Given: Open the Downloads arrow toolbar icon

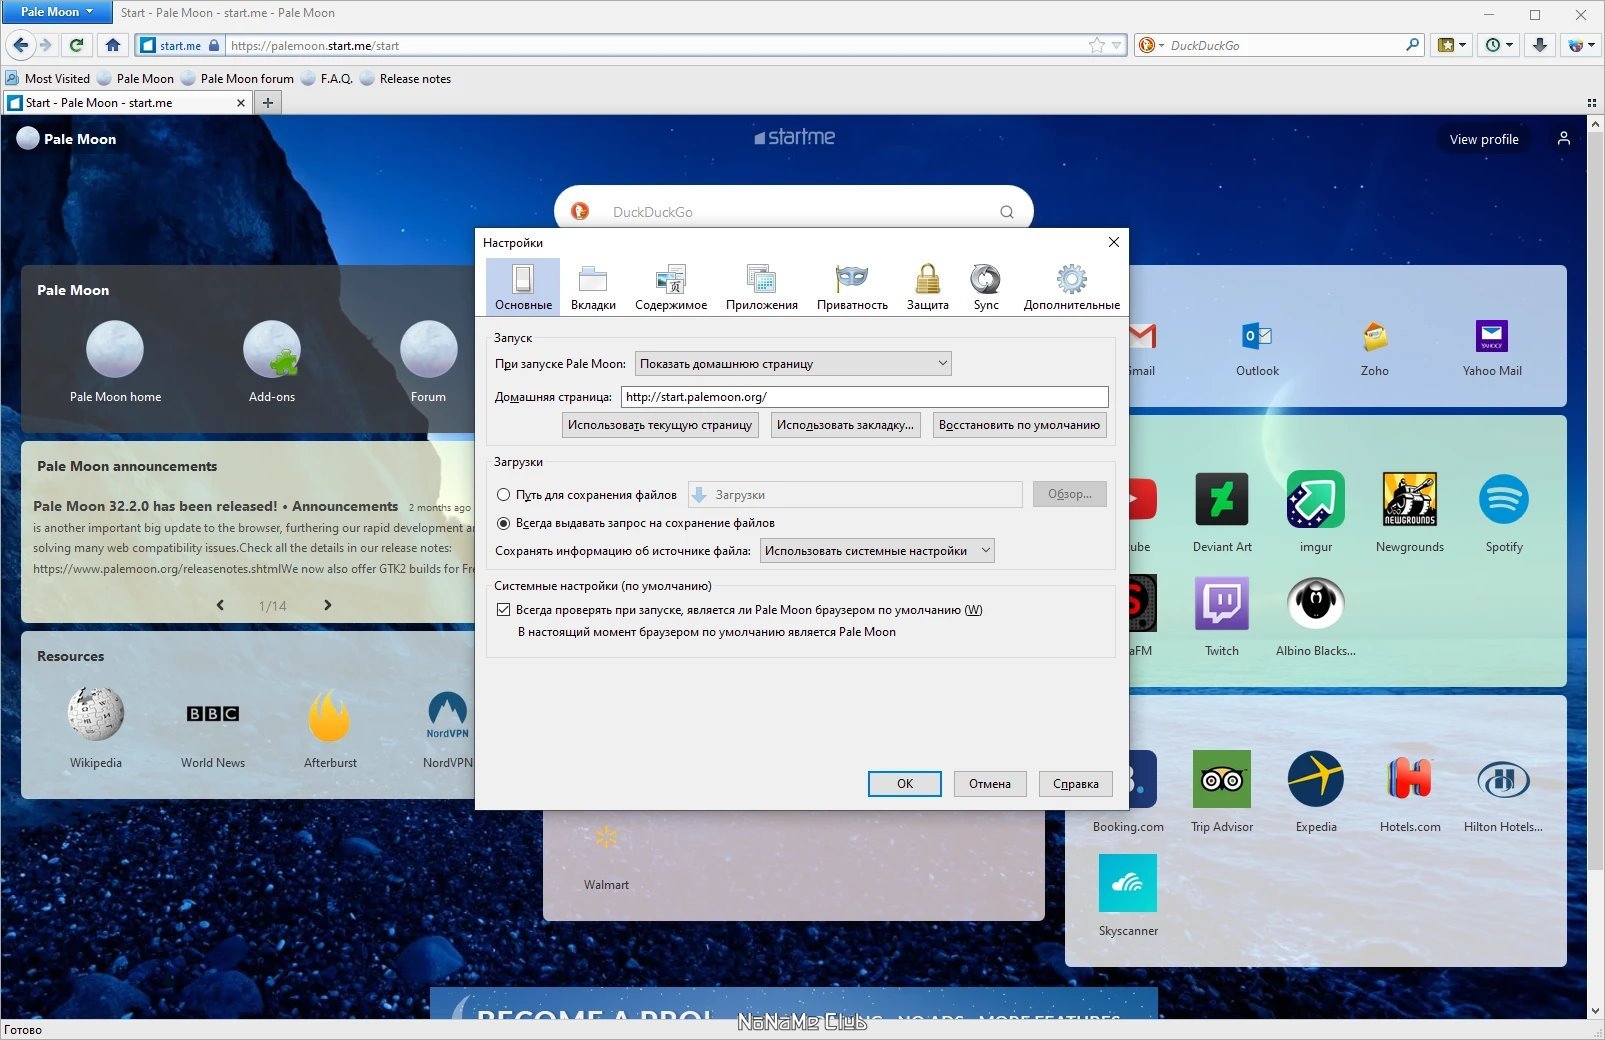Looking at the screenshot, I should [x=1540, y=45].
